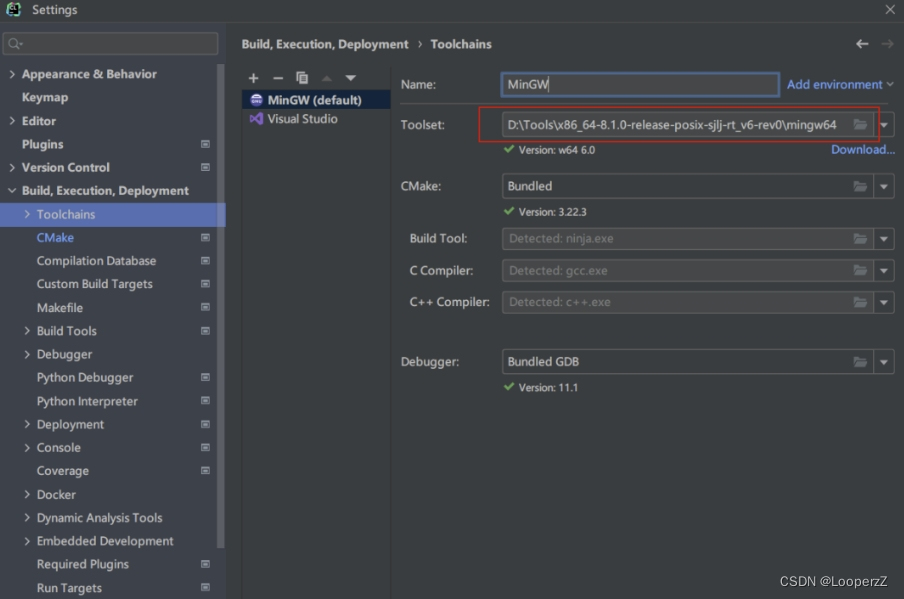The image size is (904, 599).
Task: Open Custom Build Targets settings
Action: [x=95, y=284]
